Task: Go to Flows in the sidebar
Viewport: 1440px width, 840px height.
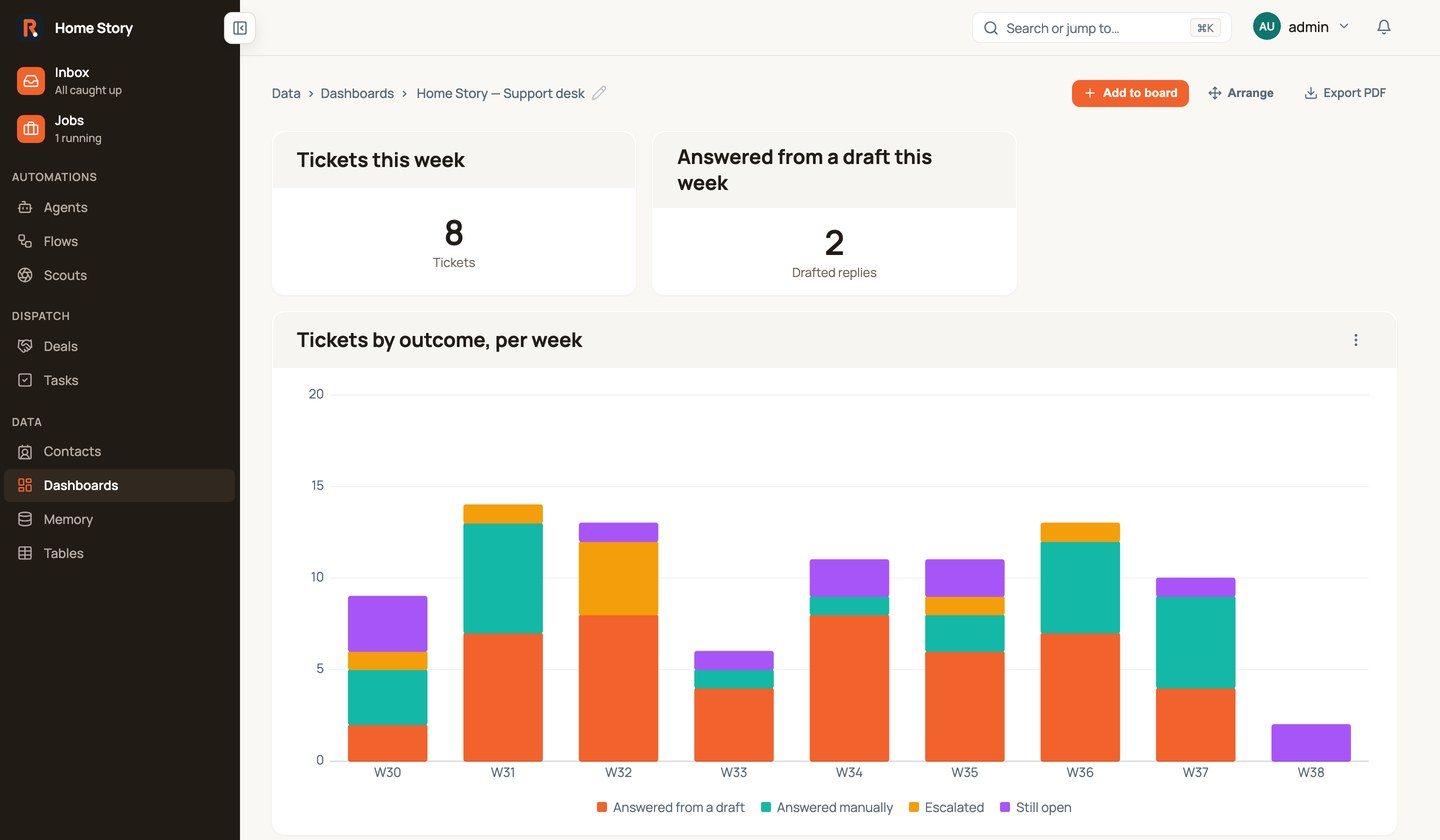Action: pyautogui.click(x=120, y=242)
